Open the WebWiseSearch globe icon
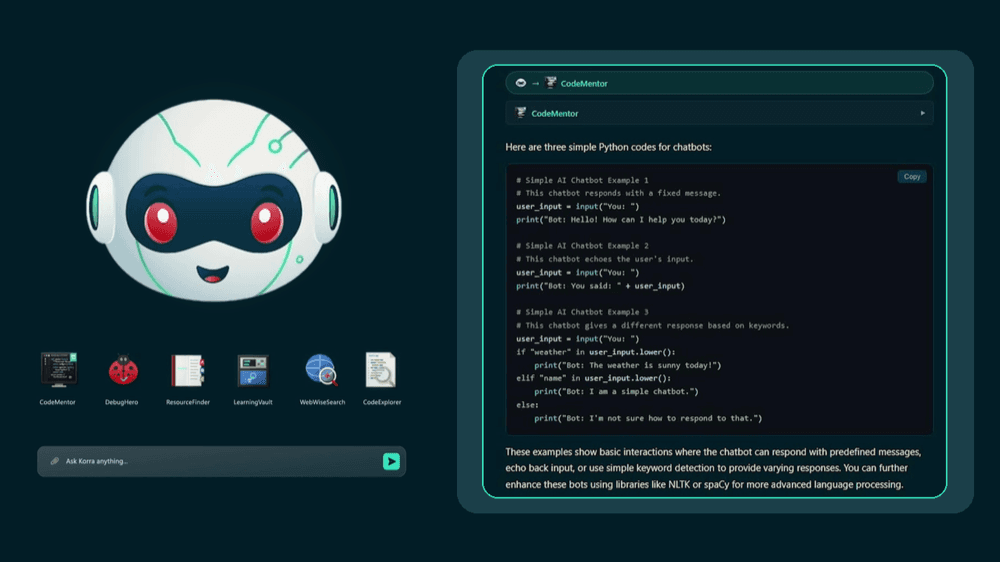The height and width of the screenshot is (562, 1000). pyautogui.click(x=321, y=369)
